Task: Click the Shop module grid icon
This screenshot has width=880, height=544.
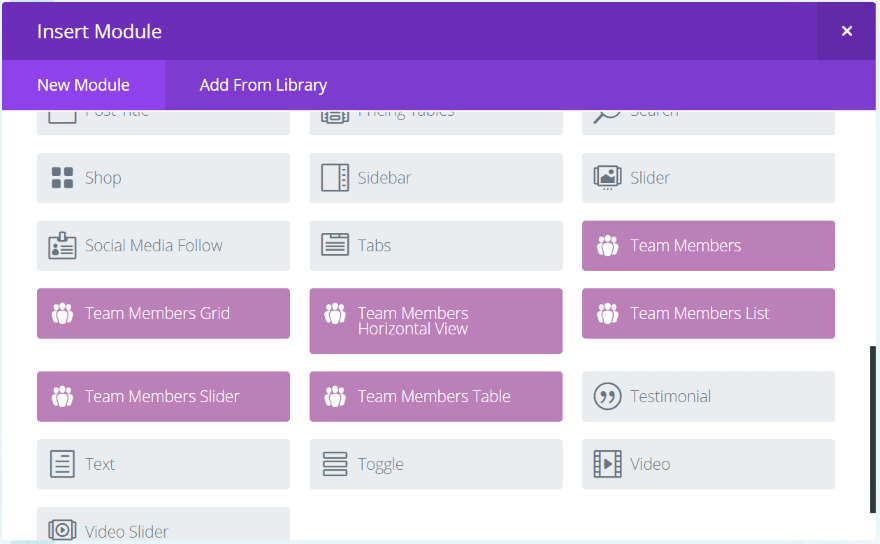Action: [x=62, y=178]
